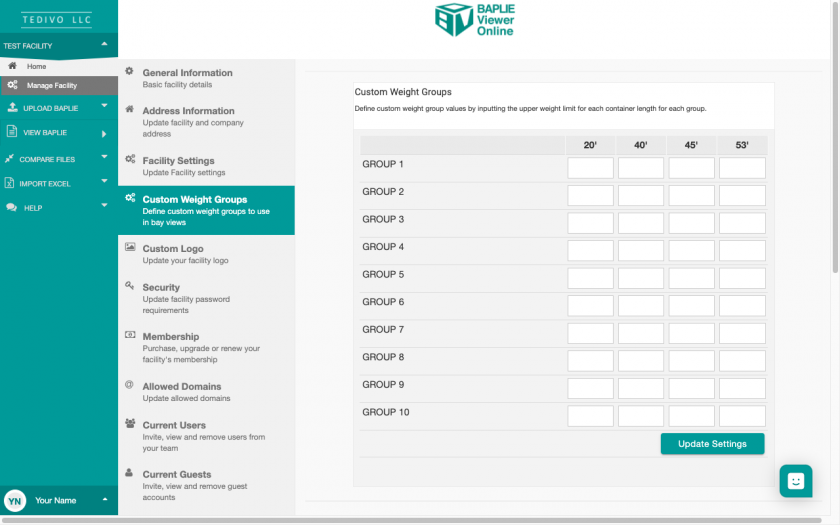The image size is (840, 525).
Task: Click the Custom Logo image icon
Action: 130,247
